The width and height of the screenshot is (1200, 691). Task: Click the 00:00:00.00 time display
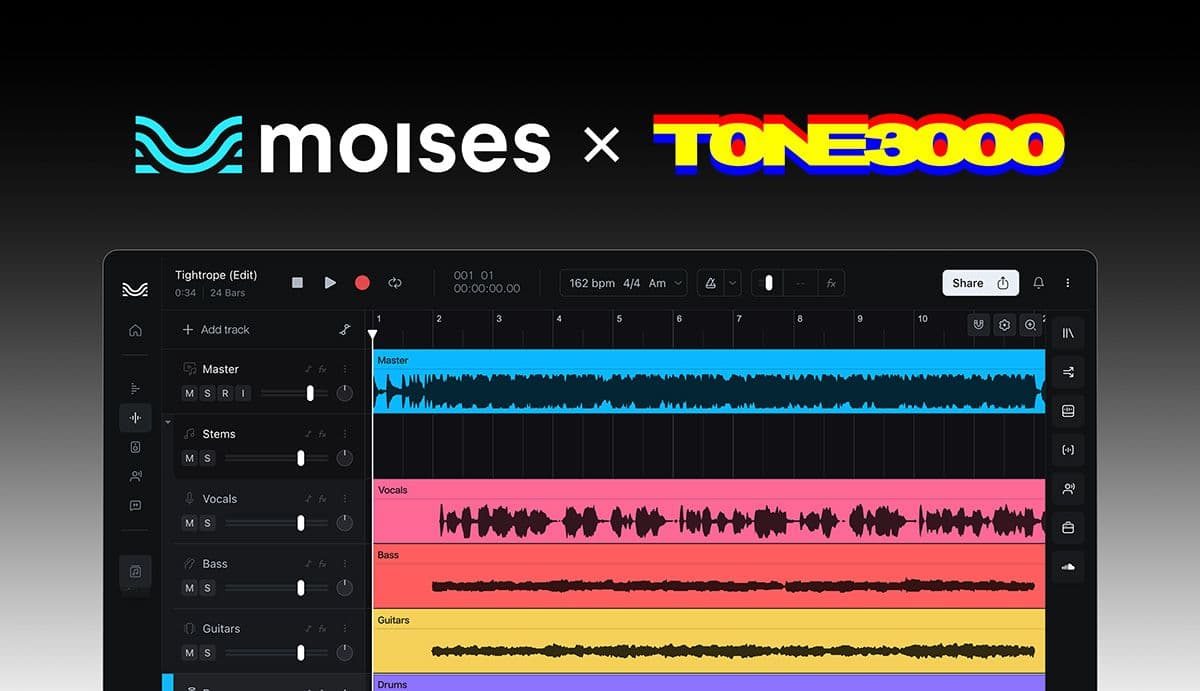pyautogui.click(x=487, y=289)
